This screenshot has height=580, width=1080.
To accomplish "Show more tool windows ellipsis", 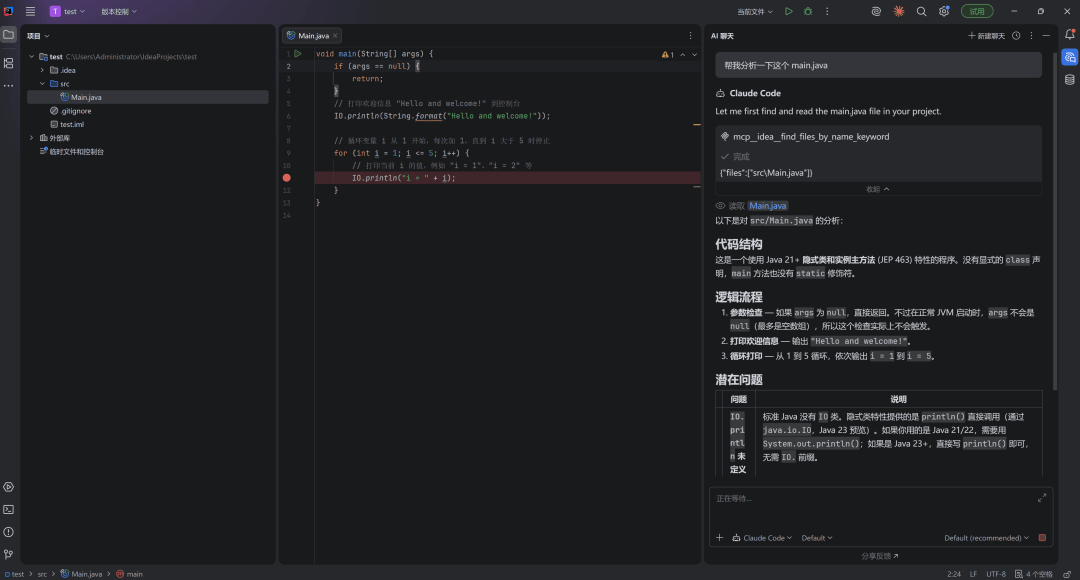I will [8, 85].
